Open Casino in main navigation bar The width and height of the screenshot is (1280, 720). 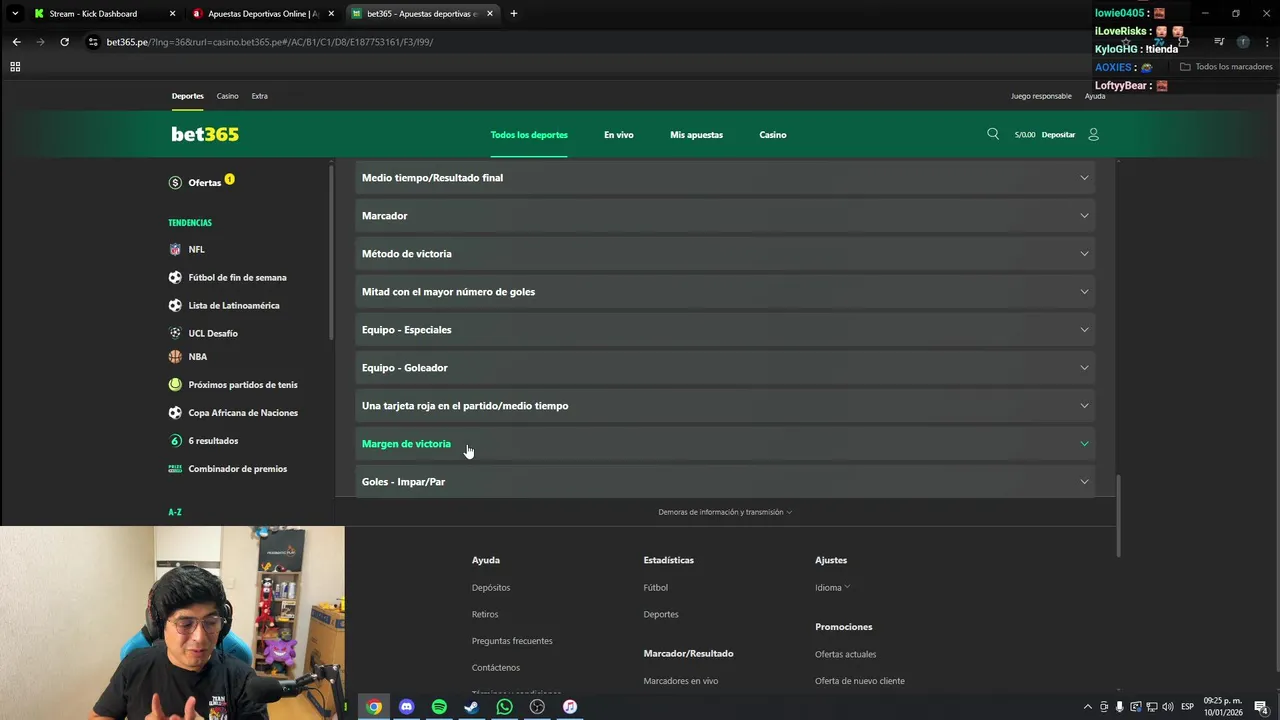click(773, 135)
